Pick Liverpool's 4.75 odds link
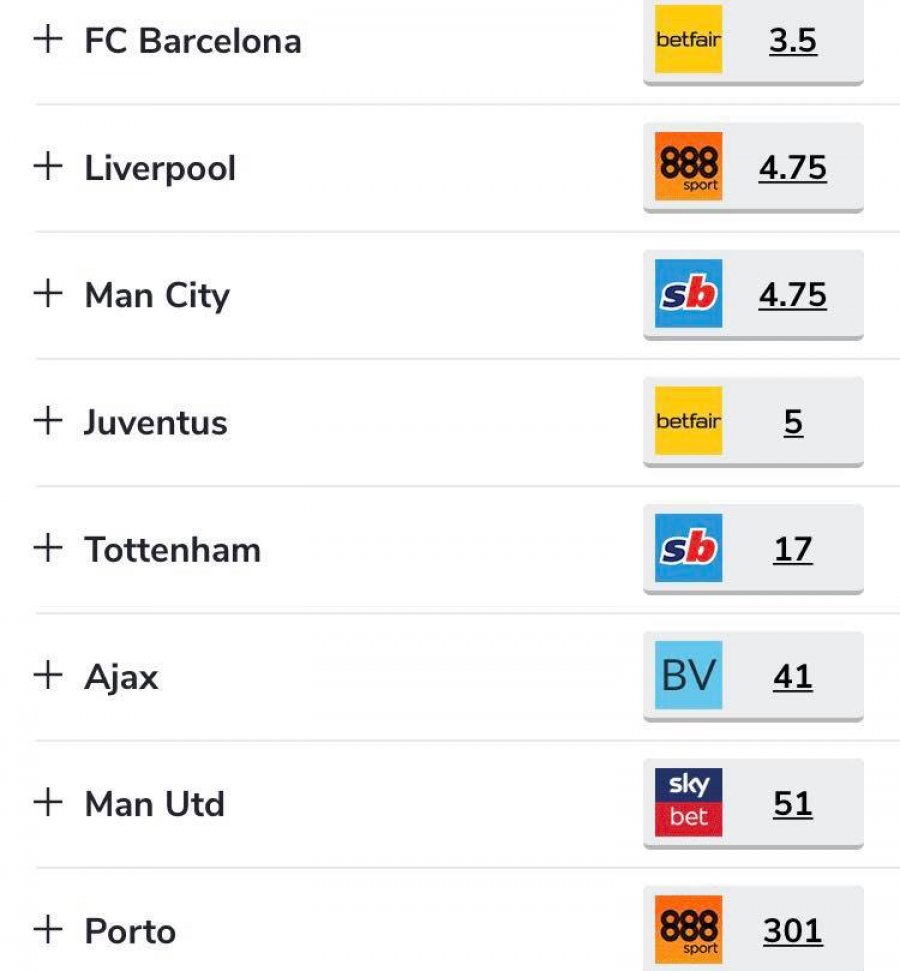 pos(792,168)
